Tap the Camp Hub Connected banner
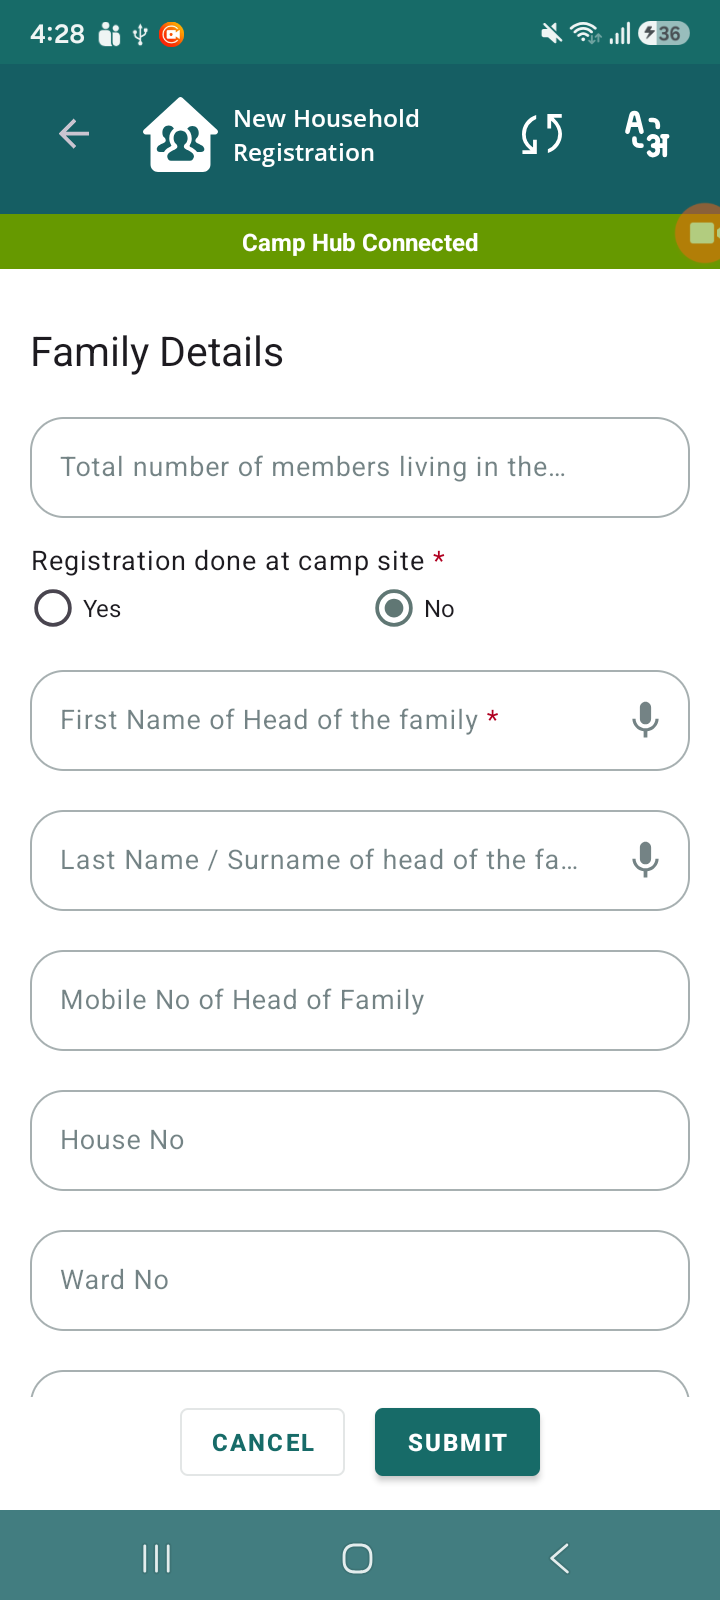The image size is (720, 1600). pyautogui.click(x=360, y=242)
